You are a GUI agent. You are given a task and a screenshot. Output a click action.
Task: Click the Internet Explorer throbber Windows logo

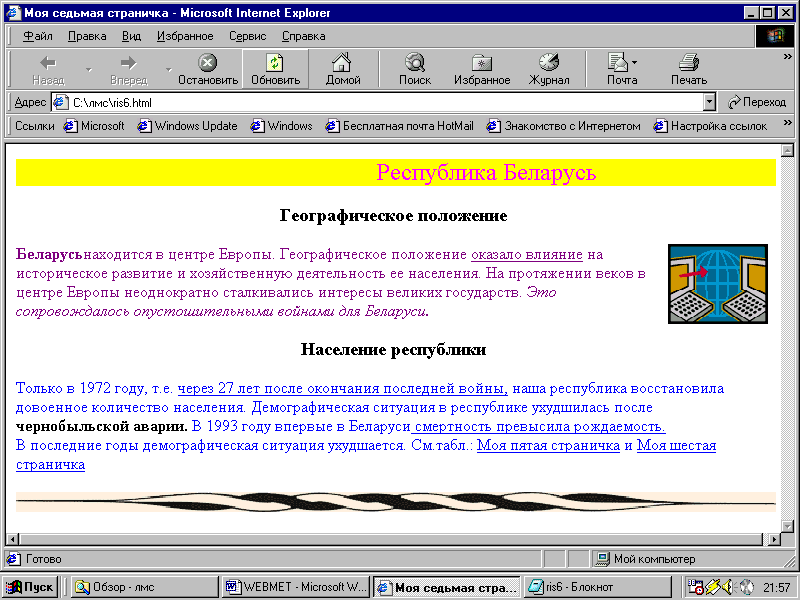tap(774, 36)
